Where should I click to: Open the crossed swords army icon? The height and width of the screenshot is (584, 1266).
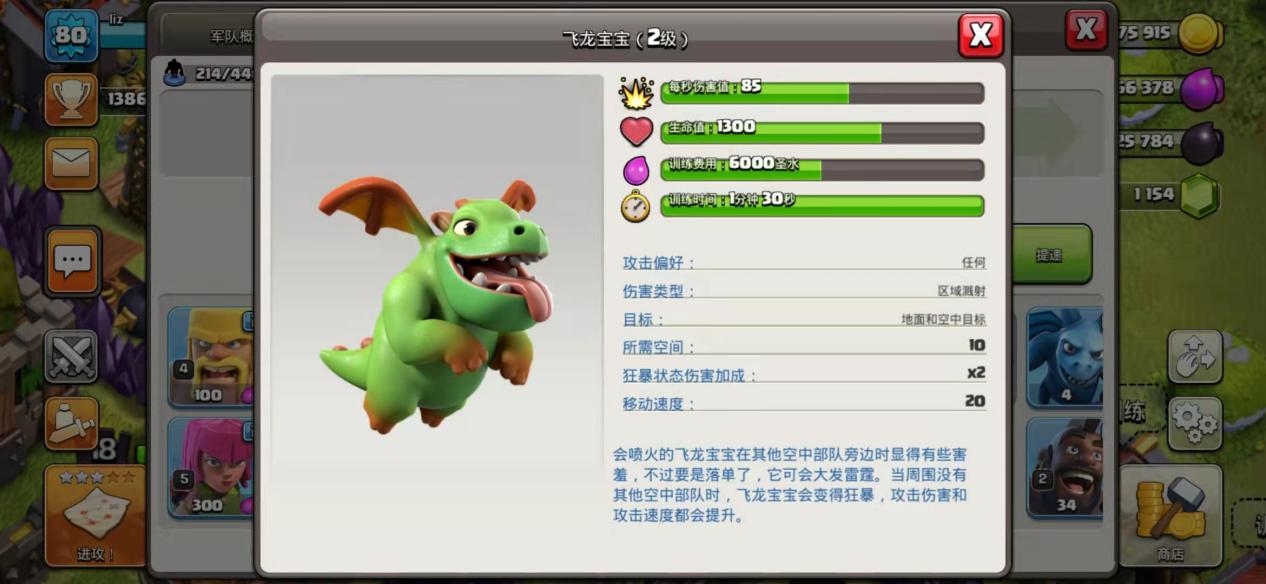(71, 357)
